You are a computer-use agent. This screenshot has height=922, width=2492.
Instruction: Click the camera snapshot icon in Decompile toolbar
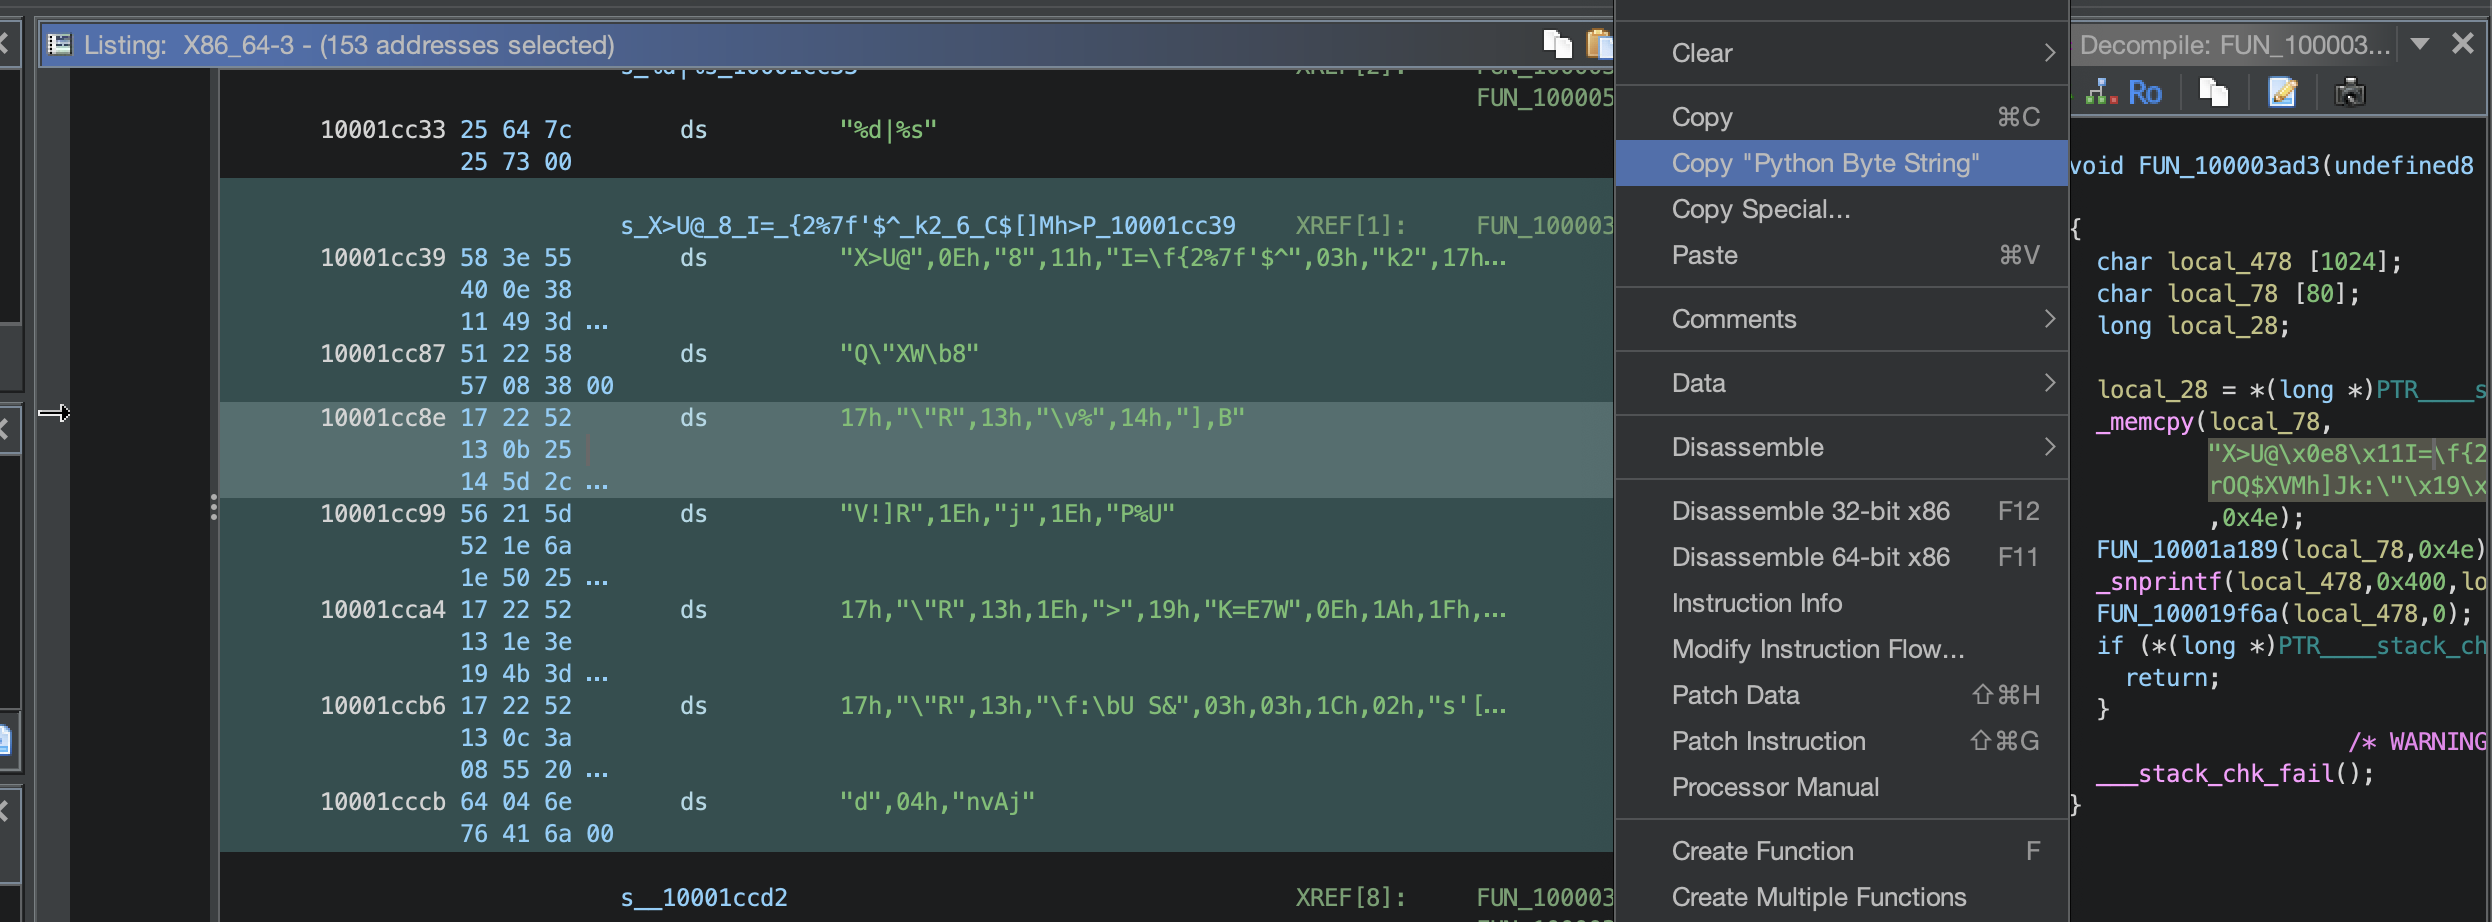click(x=2350, y=93)
